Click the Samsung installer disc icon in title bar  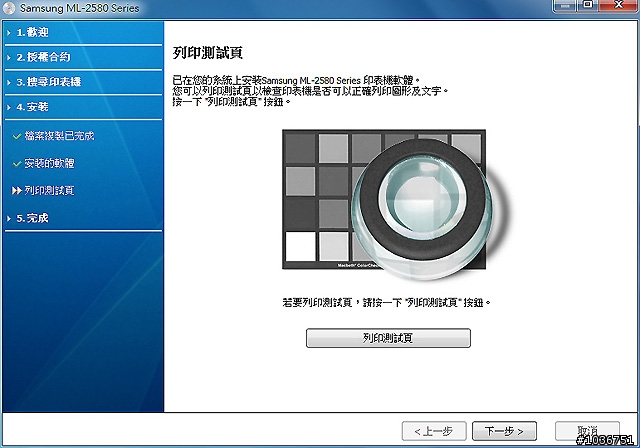(9, 8)
